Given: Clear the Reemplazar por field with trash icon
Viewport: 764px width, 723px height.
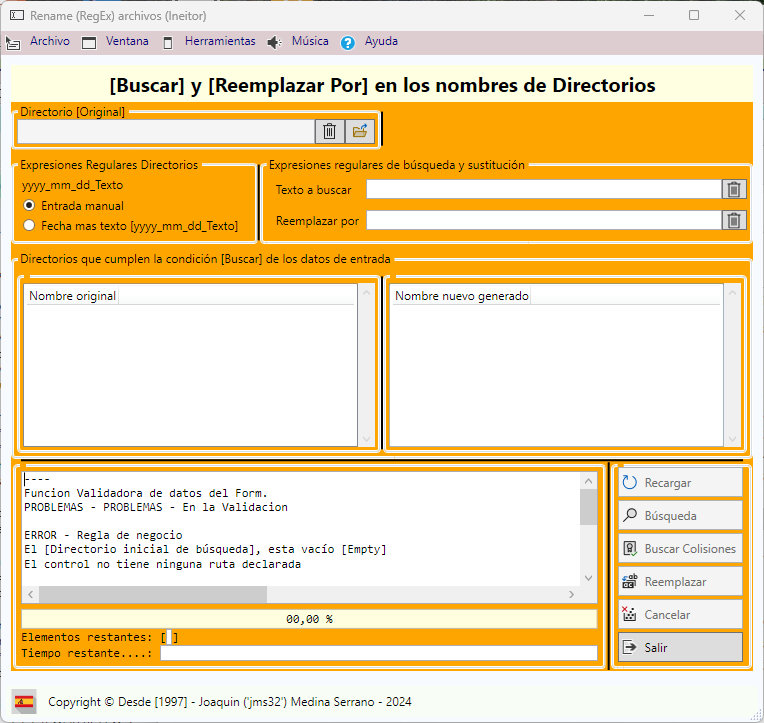Looking at the screenshot, I should click(734, 220).
